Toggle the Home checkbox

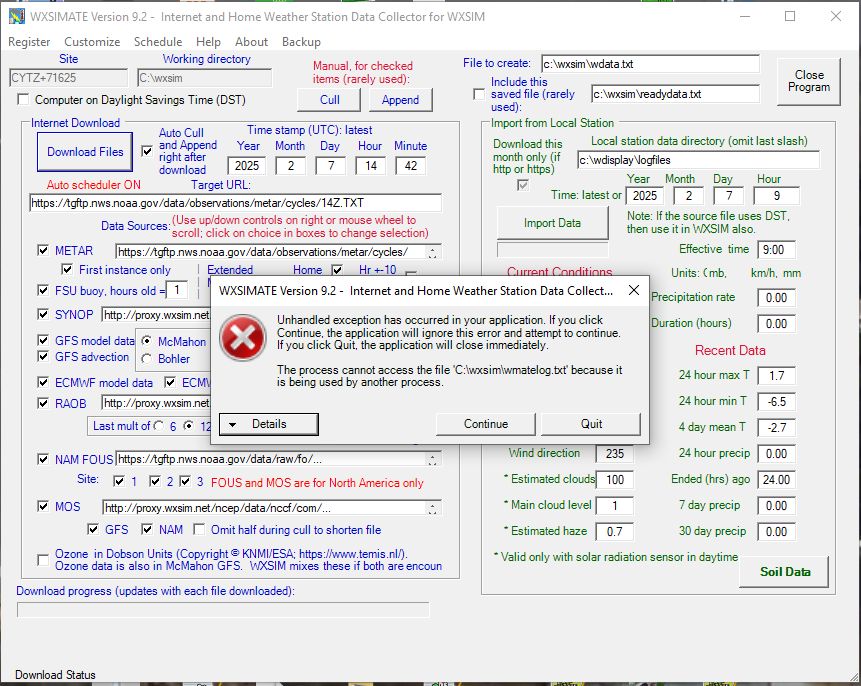pyautogui.click(x=337, y=270)
